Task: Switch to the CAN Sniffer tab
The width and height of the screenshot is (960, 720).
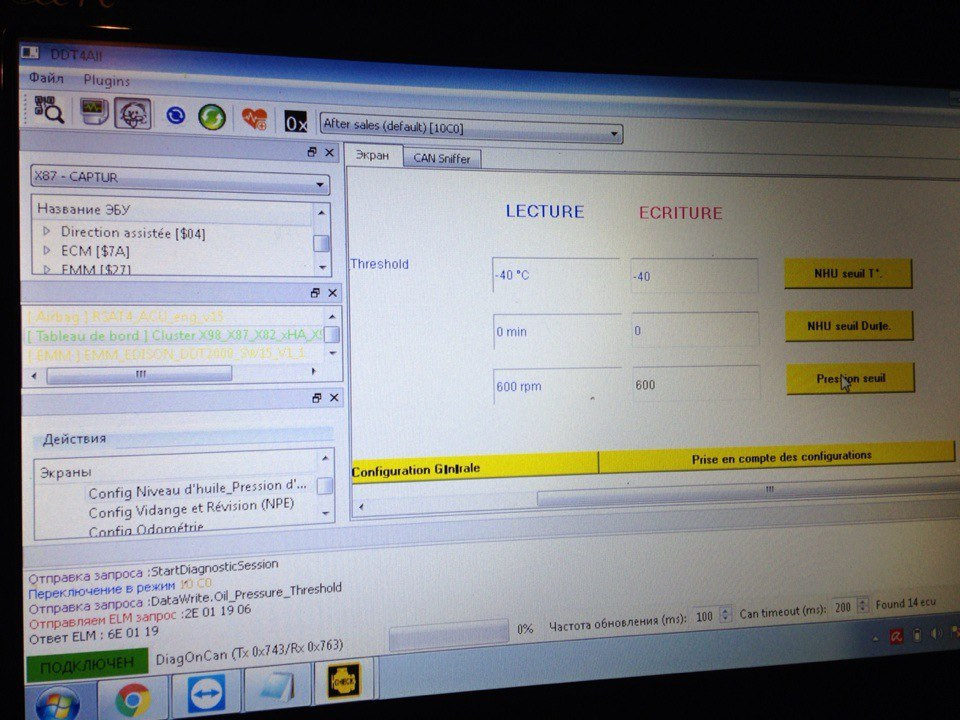Action: point(441,158)
